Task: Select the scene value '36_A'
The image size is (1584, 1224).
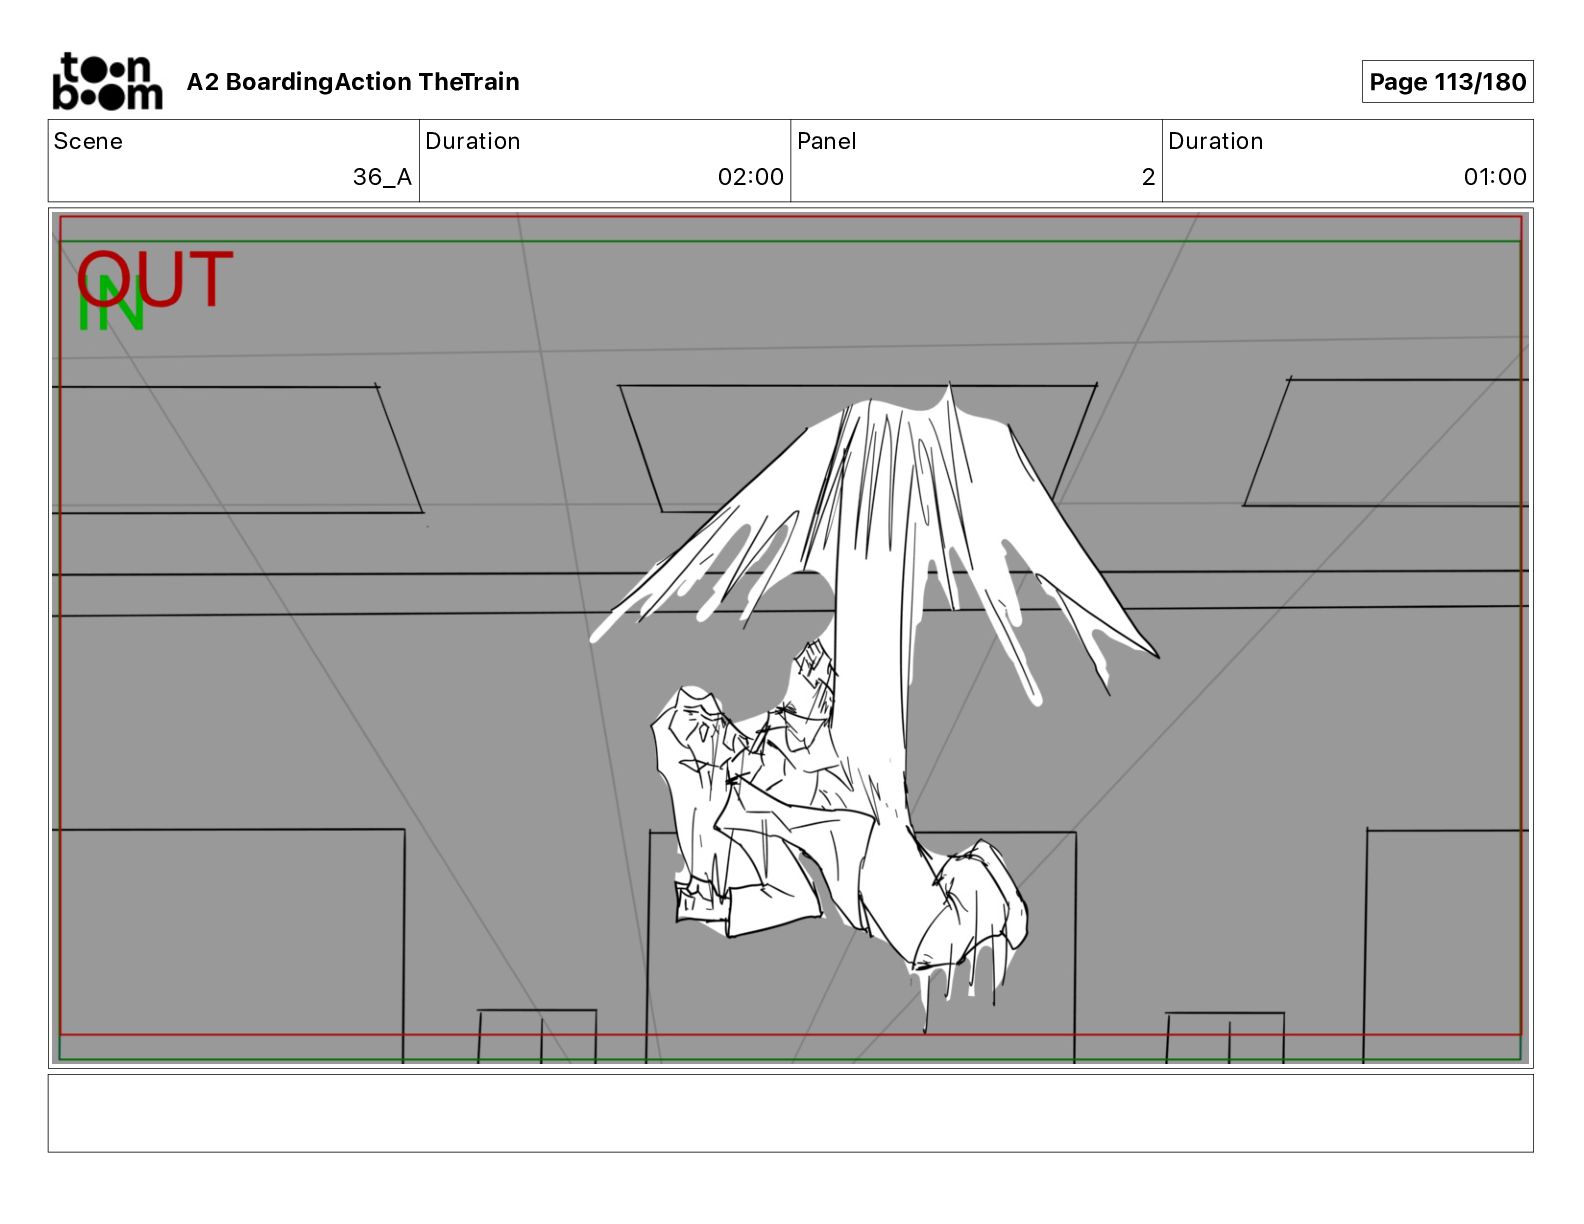Action: click(x=382, y=177)
